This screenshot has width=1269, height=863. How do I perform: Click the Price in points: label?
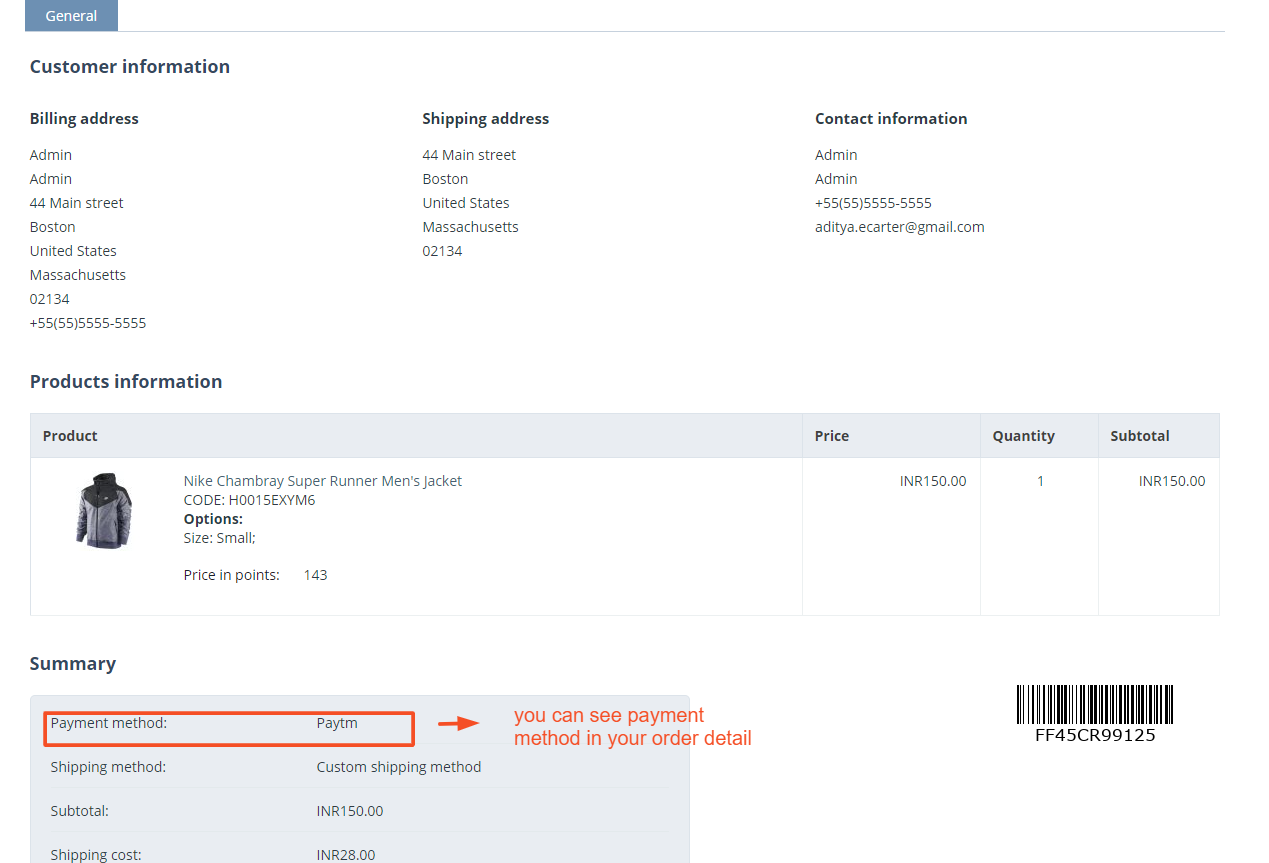[x=232, y=575]
